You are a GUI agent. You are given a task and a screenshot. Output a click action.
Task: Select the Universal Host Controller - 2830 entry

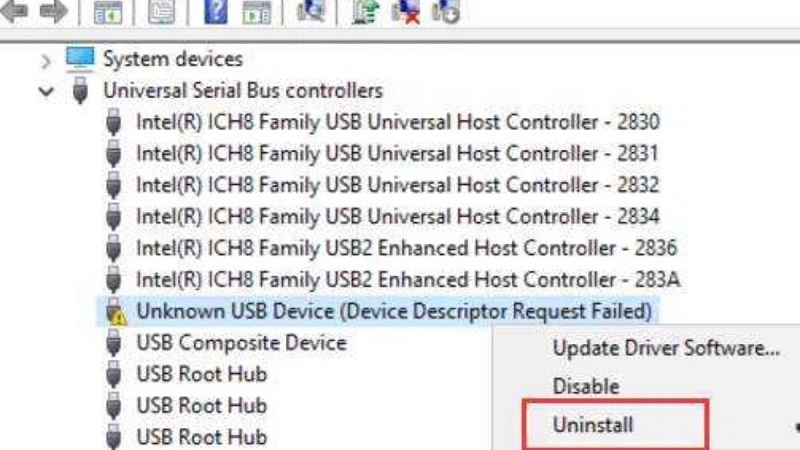[398, 123]
